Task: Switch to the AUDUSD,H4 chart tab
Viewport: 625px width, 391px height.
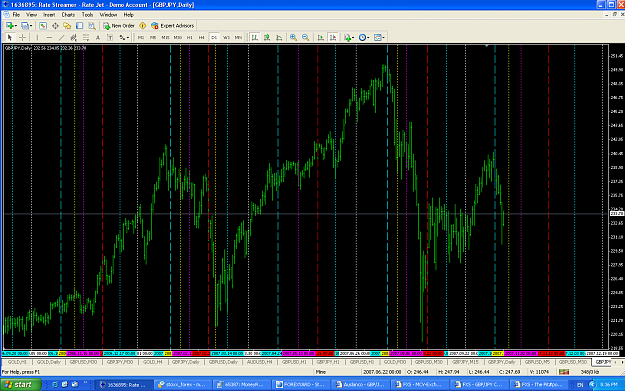Action: pyautogui.click(x=259, y=362)
